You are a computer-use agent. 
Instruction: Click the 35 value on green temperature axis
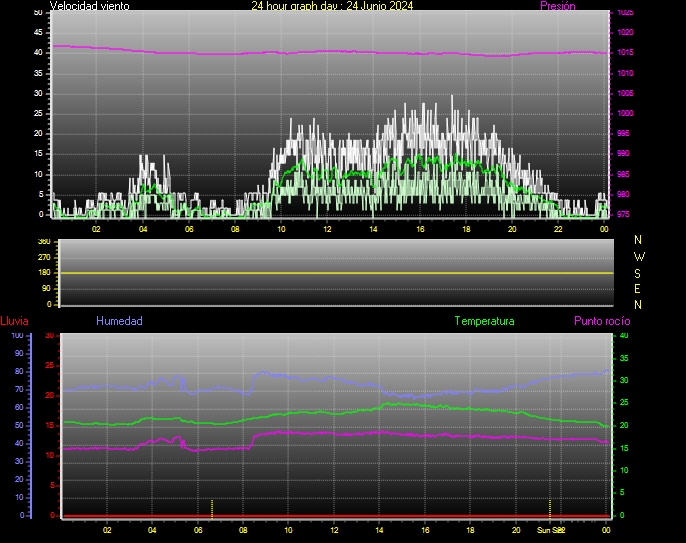[624, 358]
